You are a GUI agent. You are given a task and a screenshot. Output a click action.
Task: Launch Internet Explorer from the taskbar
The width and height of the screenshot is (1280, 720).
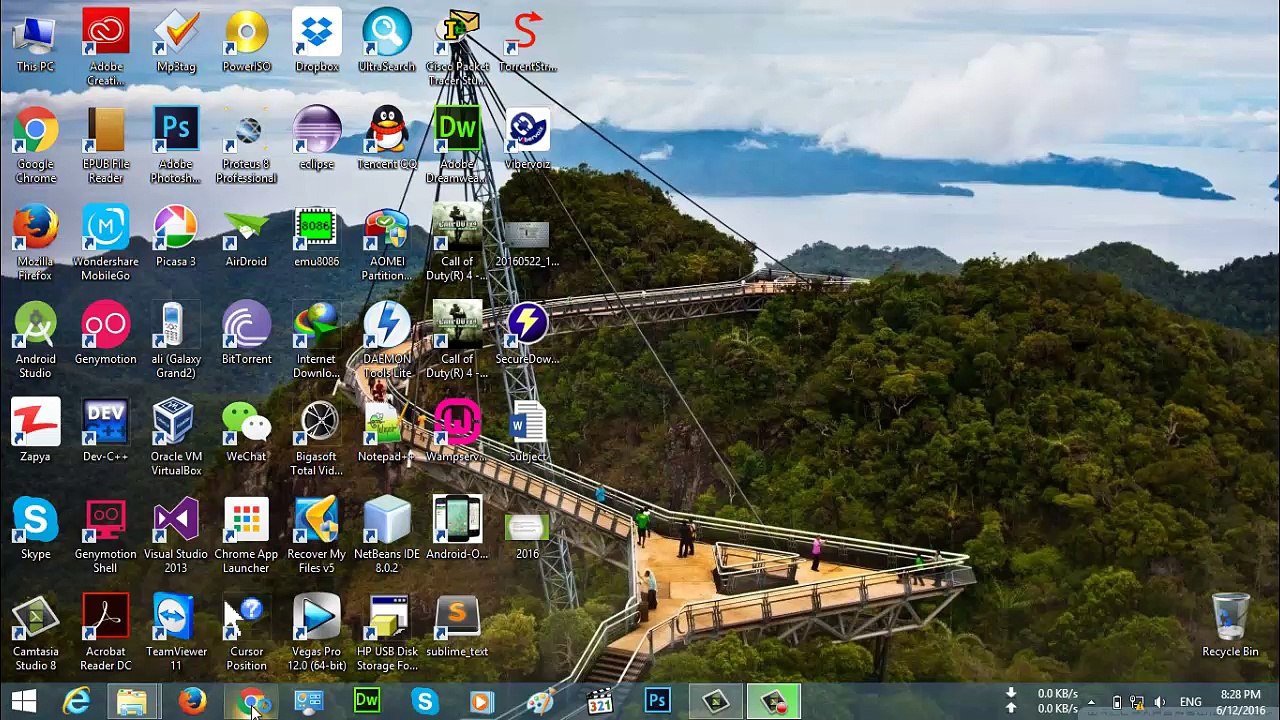click(x=77, y=701)
